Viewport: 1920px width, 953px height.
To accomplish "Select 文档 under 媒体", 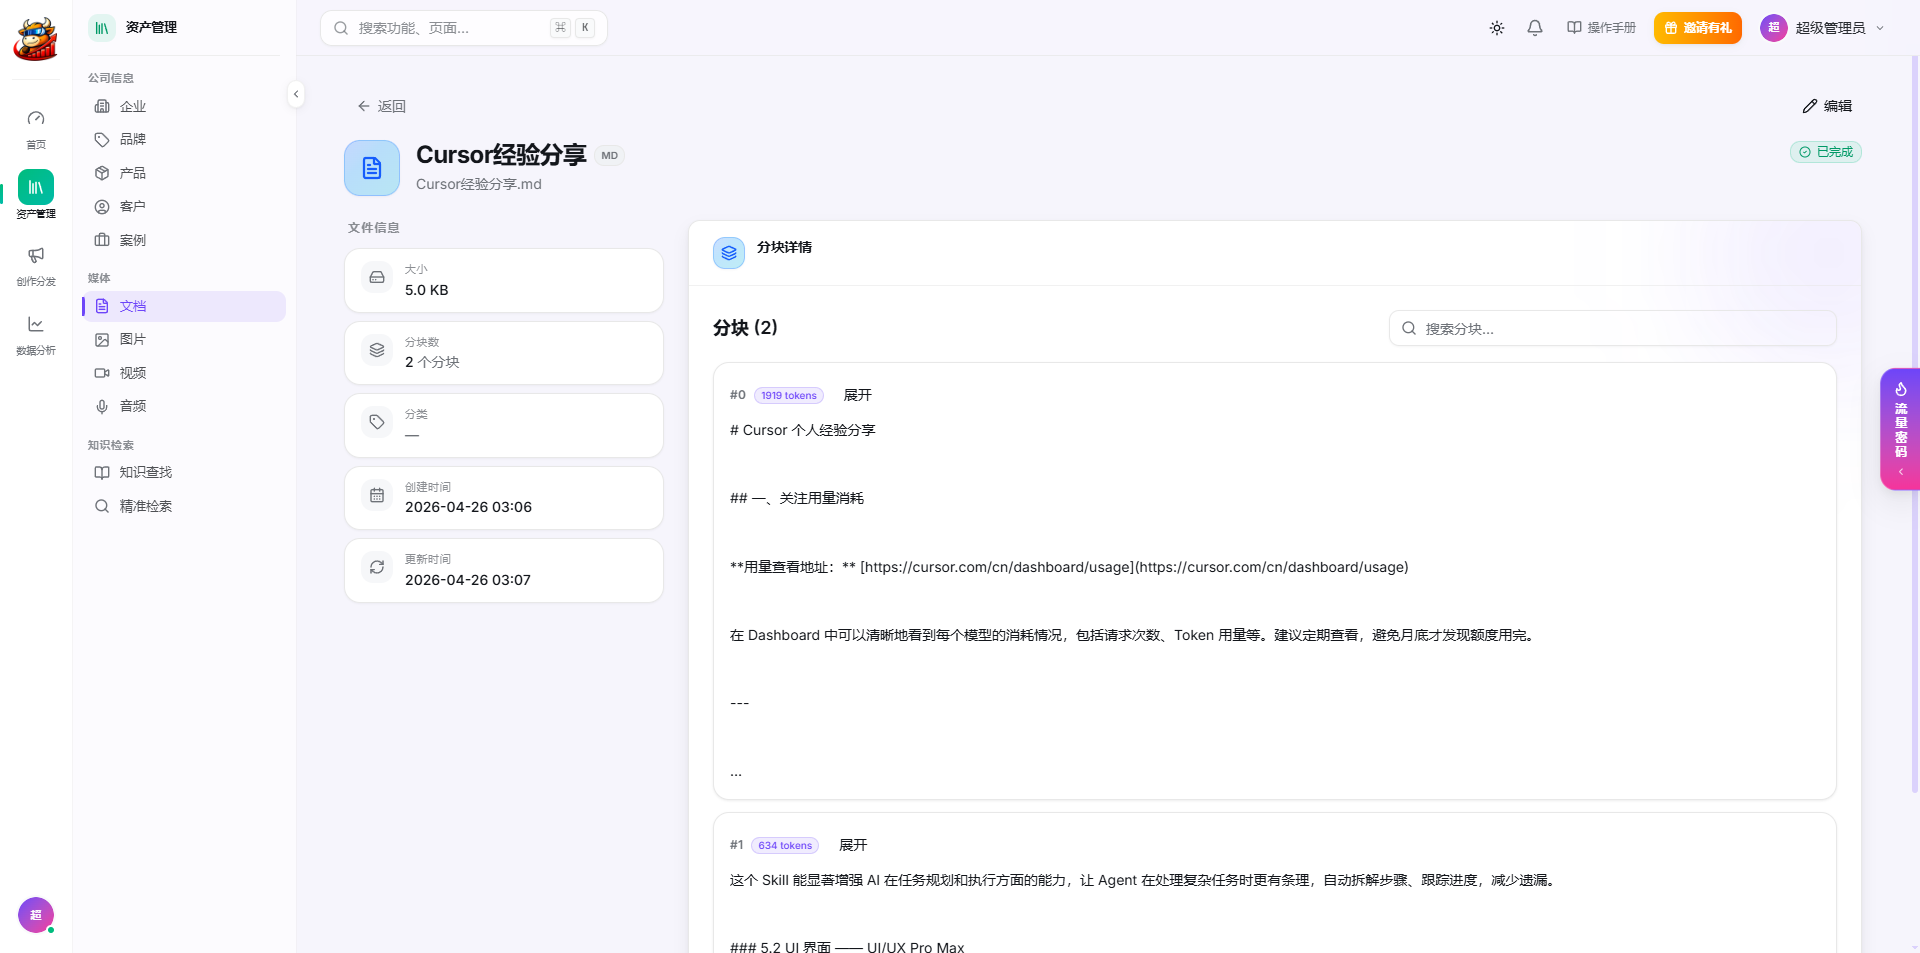I will [184, 306].
